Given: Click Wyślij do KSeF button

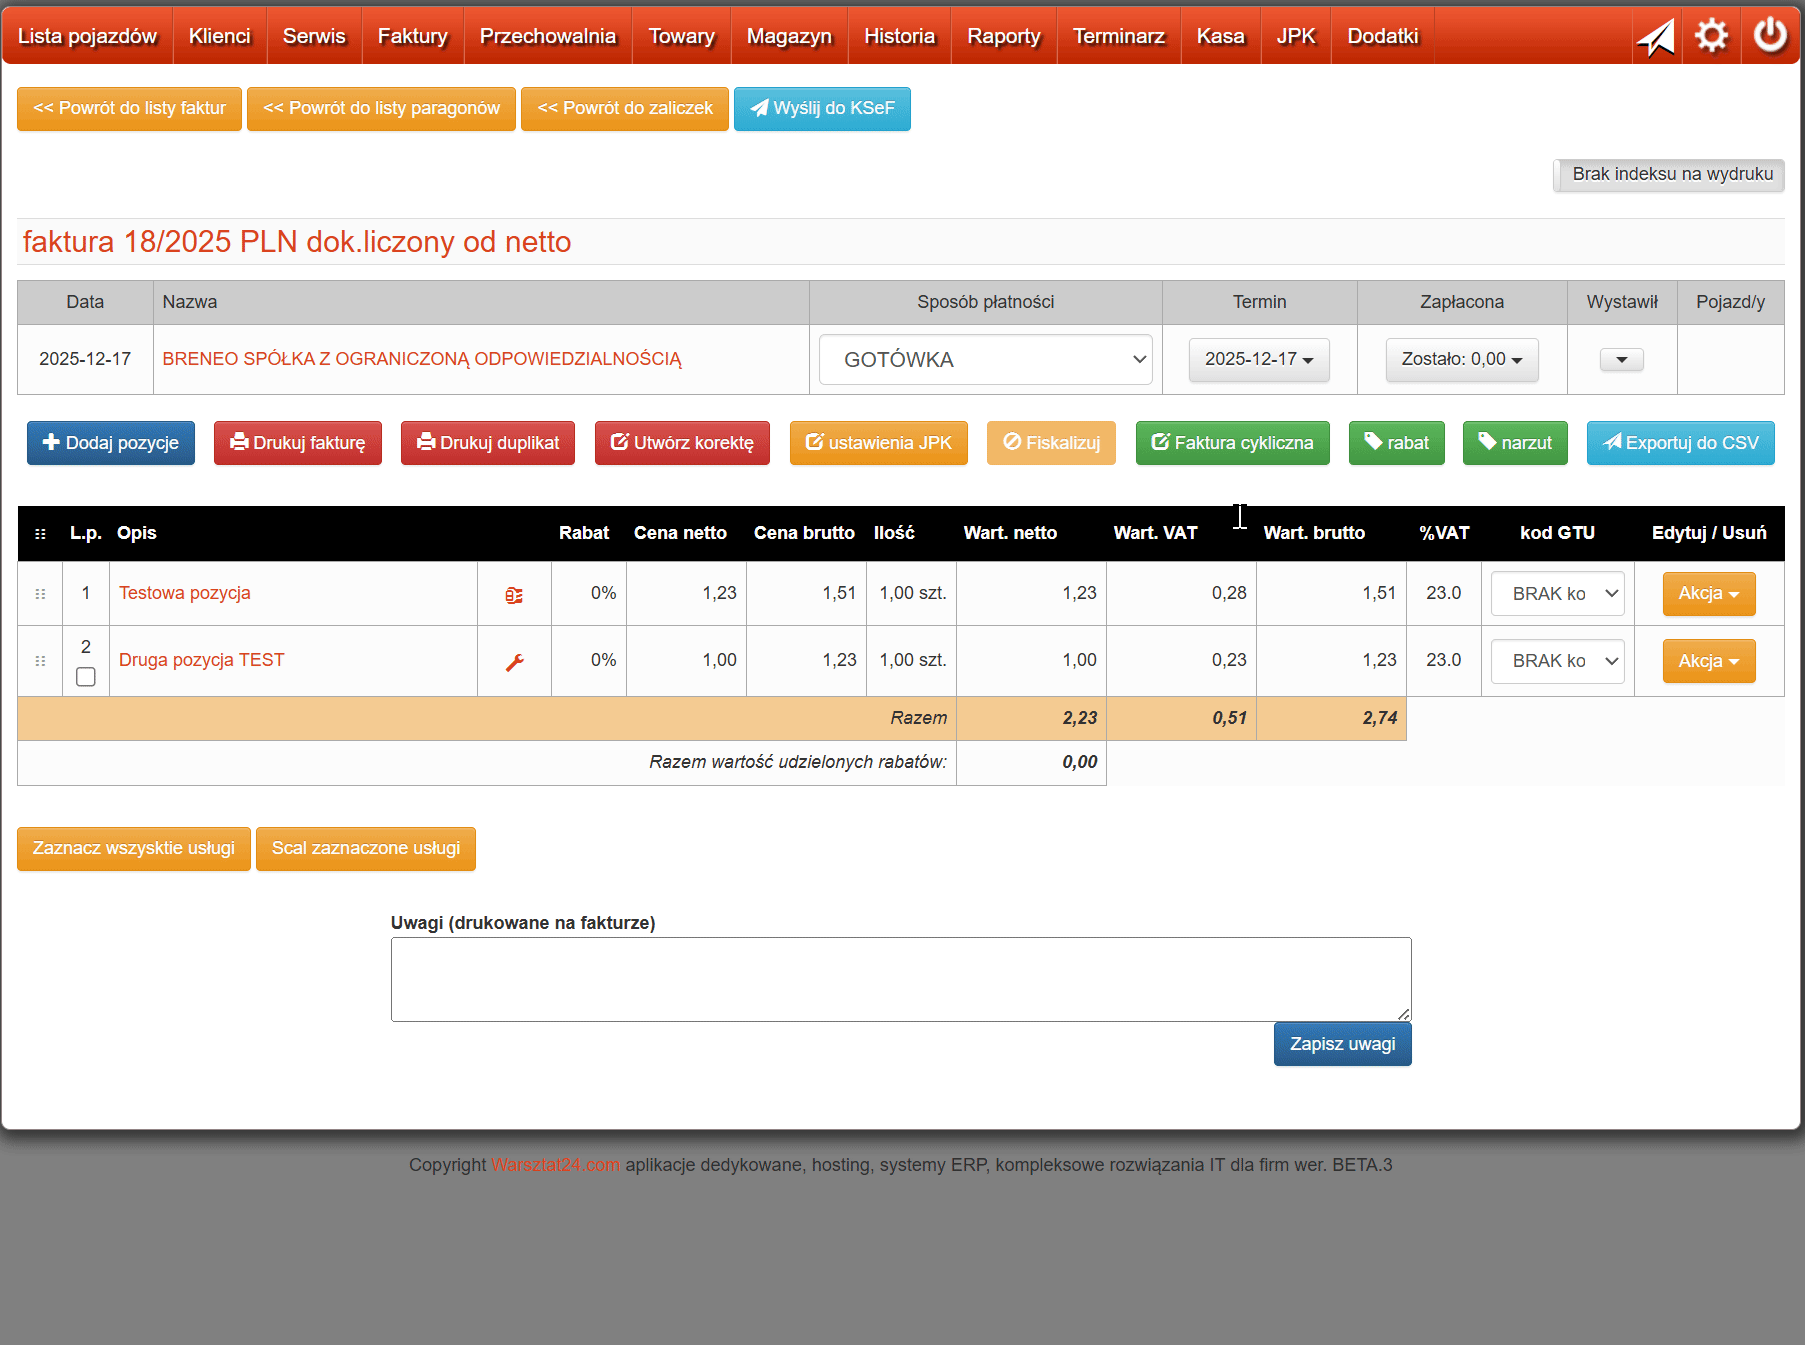Looking at the screenshot, I should [822, 109].
